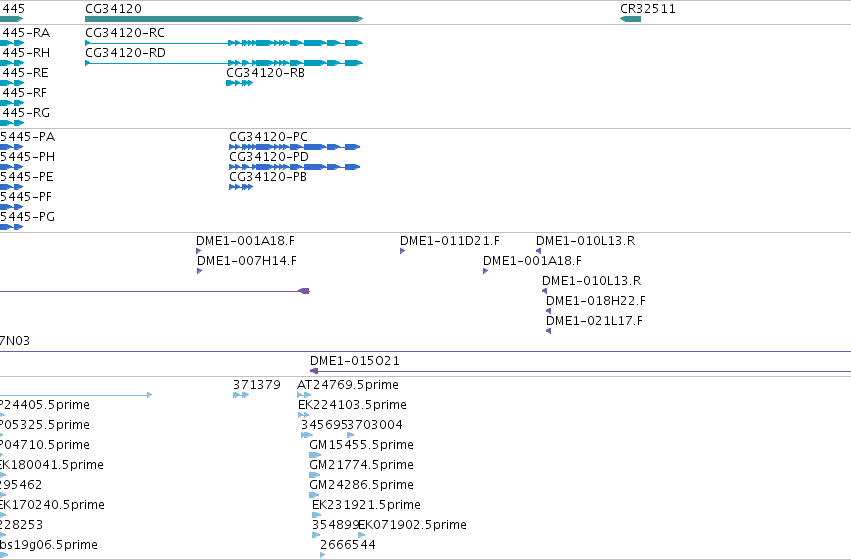This screenshot has width=851, height=560.
Task: Select the CG34120-RB exon glyph
Action: (239, 83)
